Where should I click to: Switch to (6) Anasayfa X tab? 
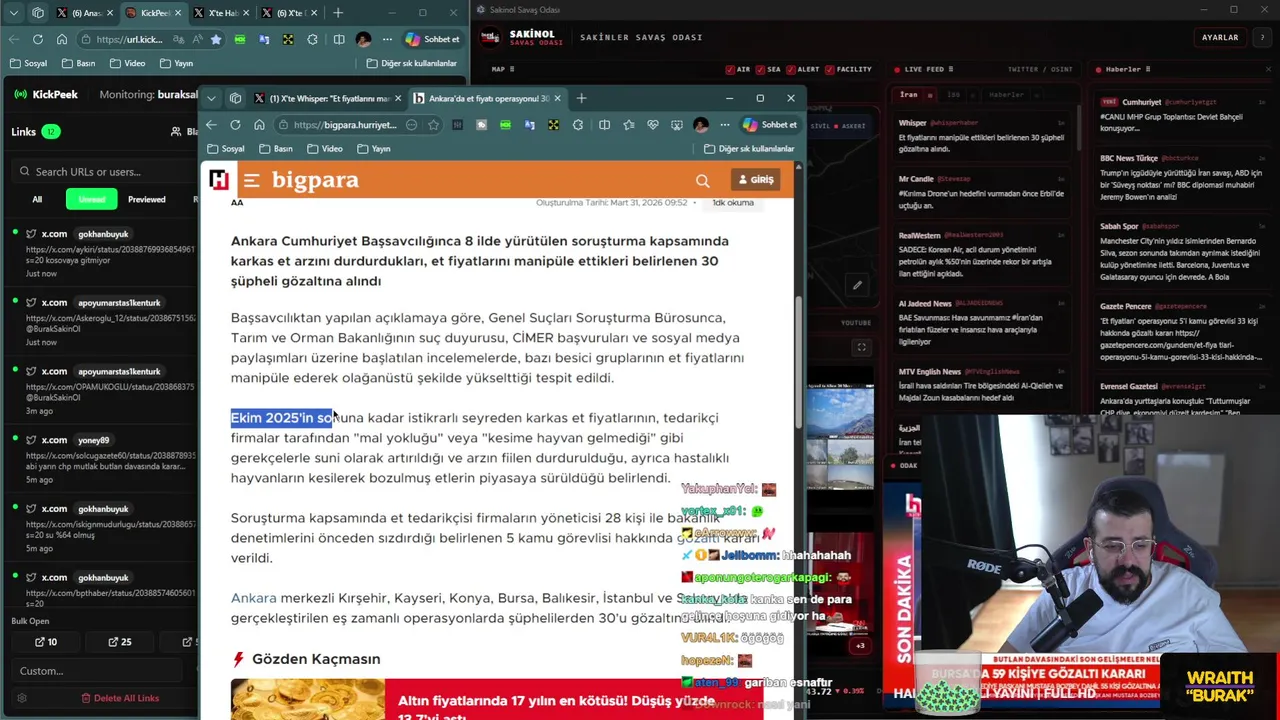tap(85, 13)
